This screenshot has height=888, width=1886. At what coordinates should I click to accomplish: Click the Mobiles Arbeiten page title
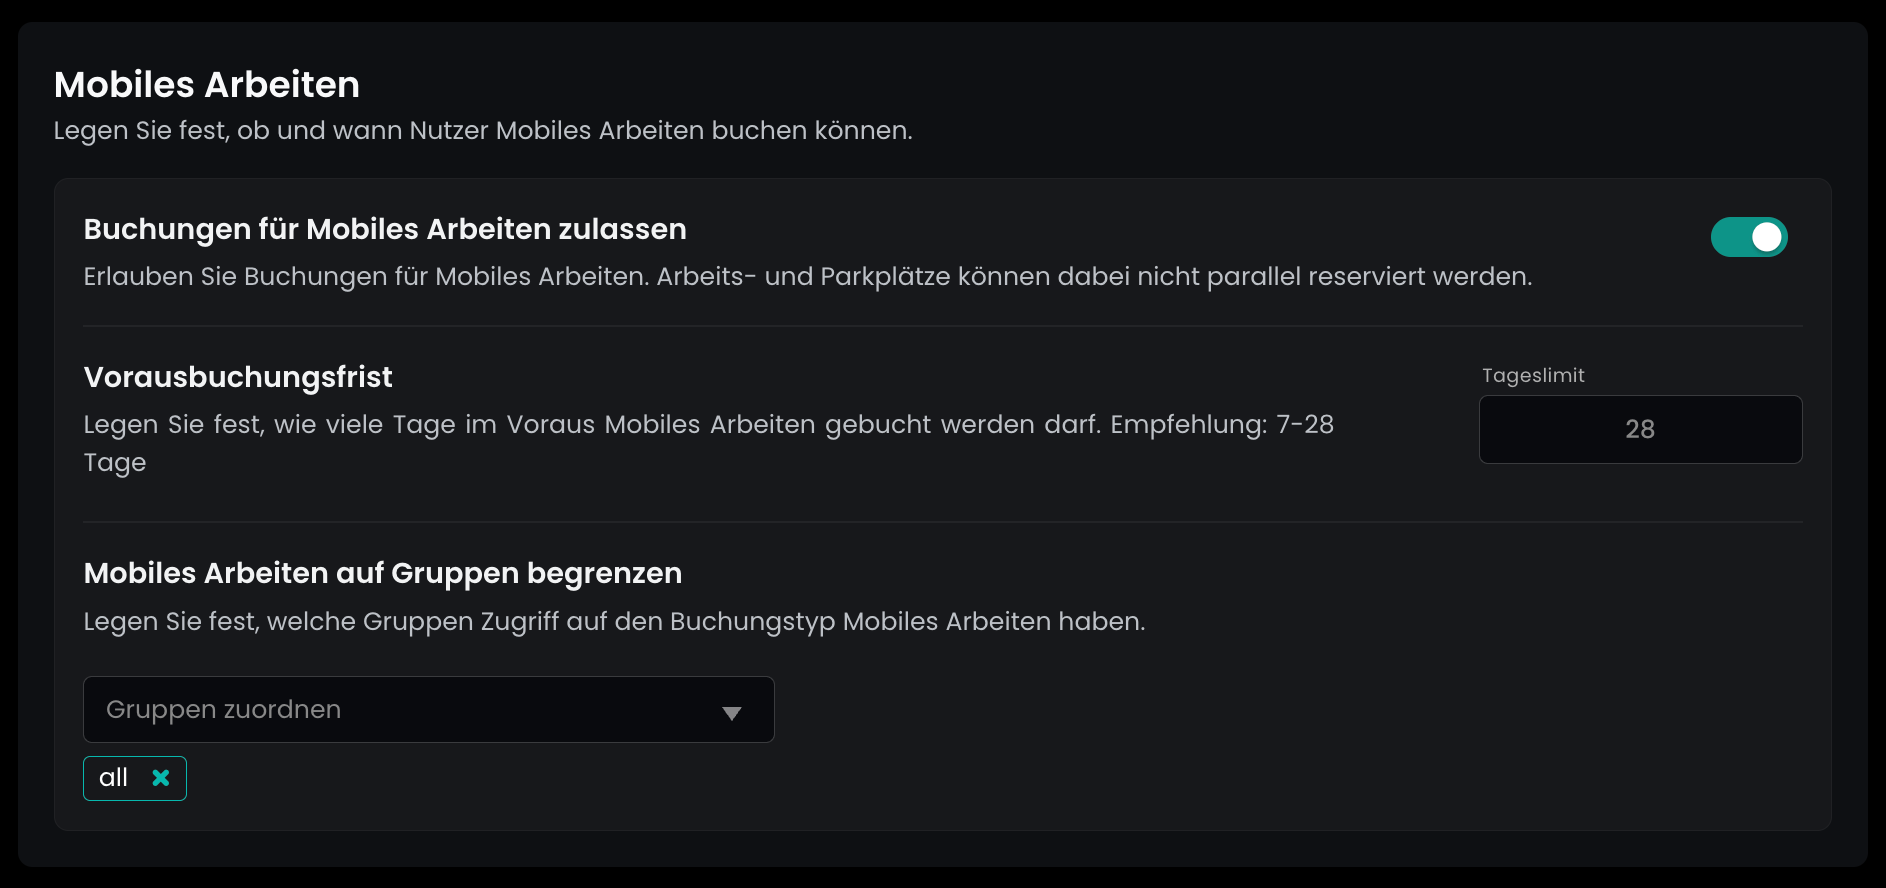[207, 85]
